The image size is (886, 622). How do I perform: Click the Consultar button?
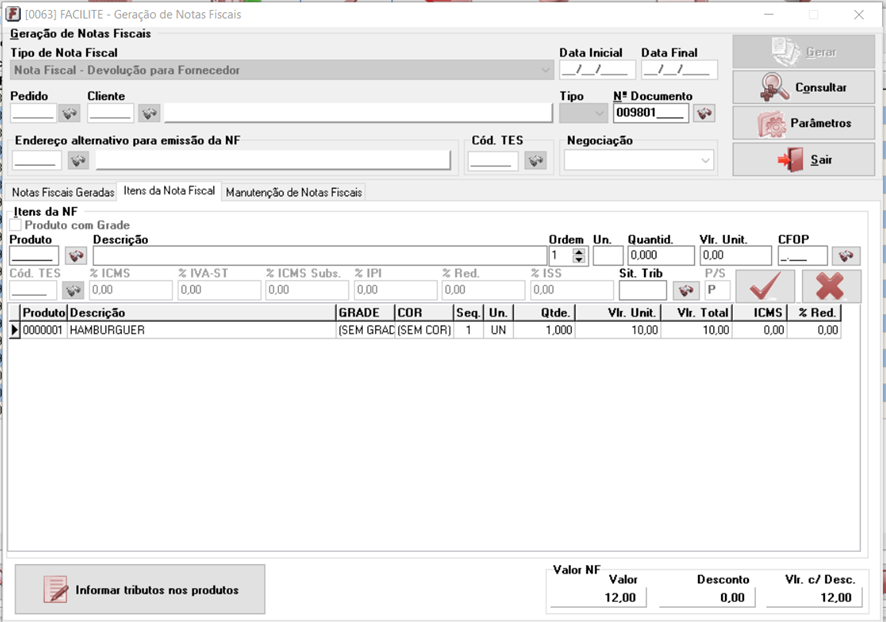(804, 88)
